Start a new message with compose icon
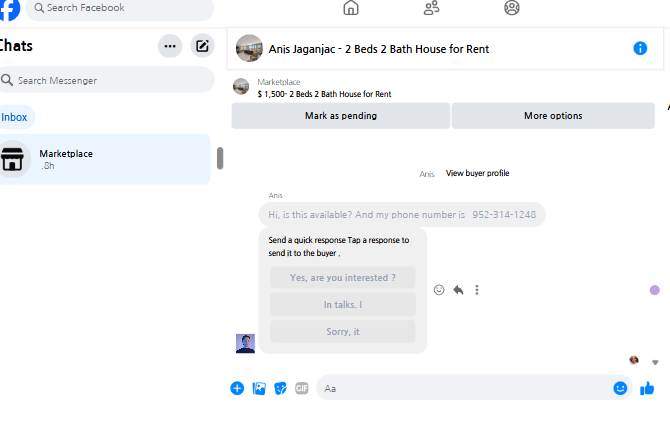670x421 pixels. coord(202,46)
